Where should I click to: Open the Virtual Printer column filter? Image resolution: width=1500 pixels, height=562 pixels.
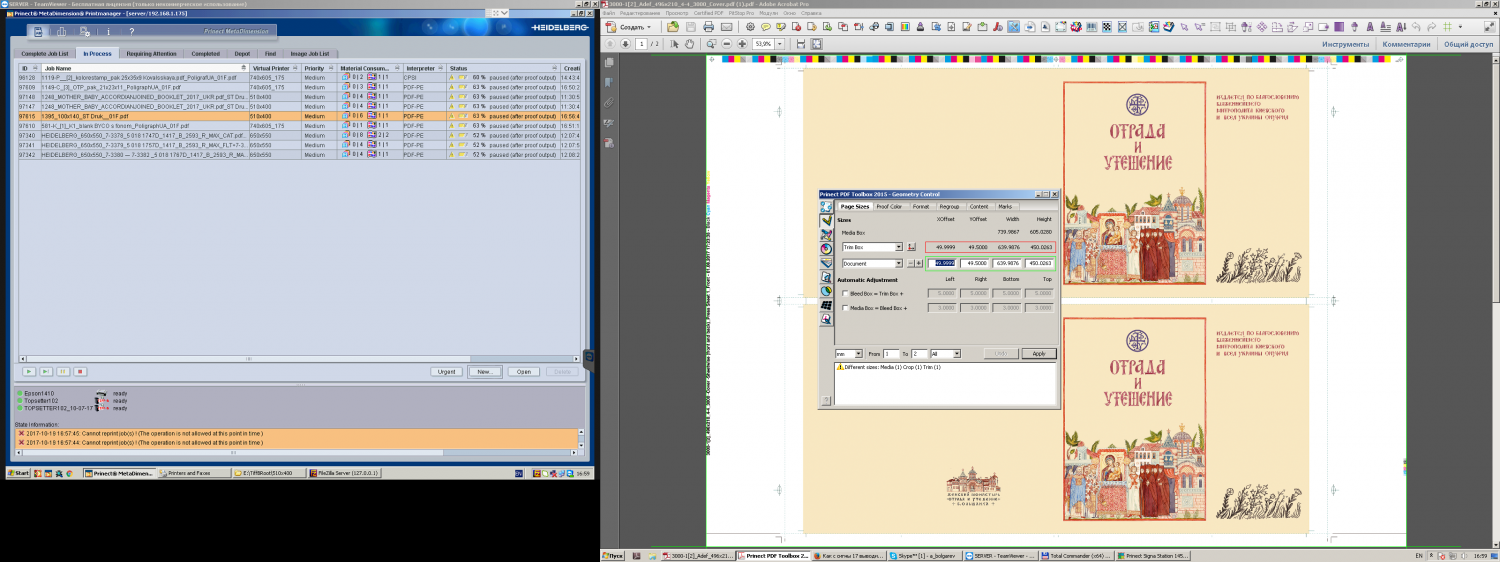click(x=295, y=68)
